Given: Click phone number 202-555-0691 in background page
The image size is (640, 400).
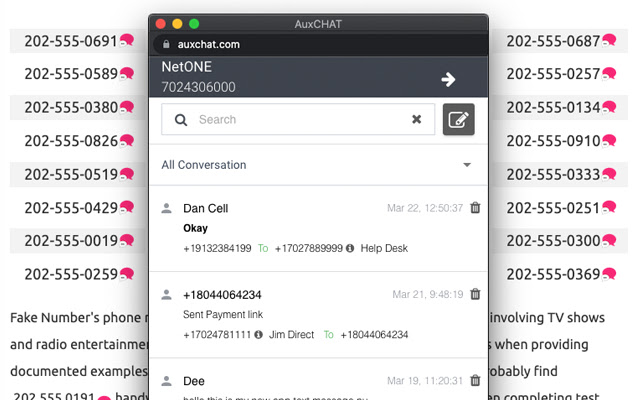Looking at the screenshot, I should pos(71,41).
